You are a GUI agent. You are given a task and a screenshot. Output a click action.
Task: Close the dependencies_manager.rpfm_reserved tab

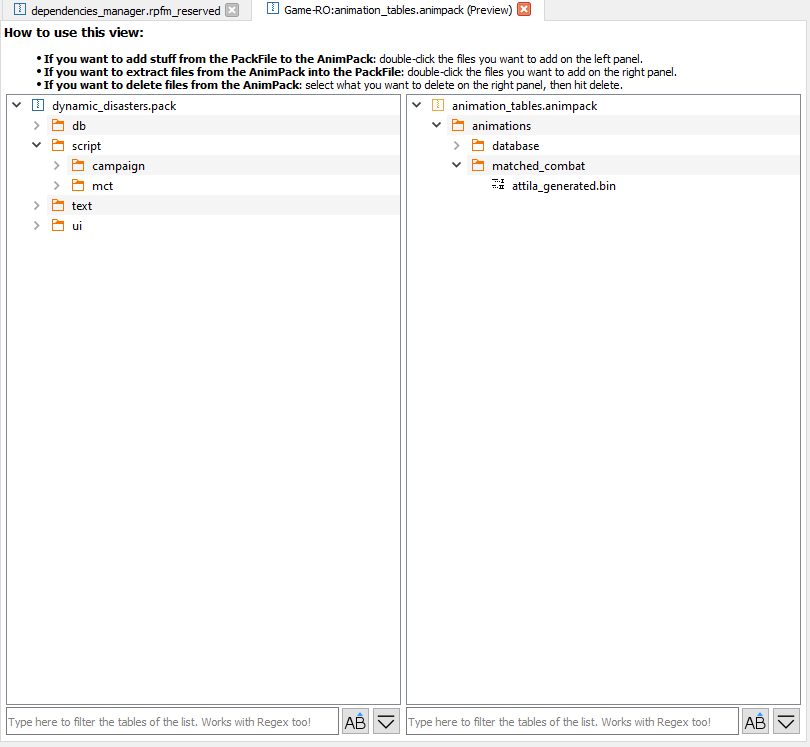tap(232, 11)
